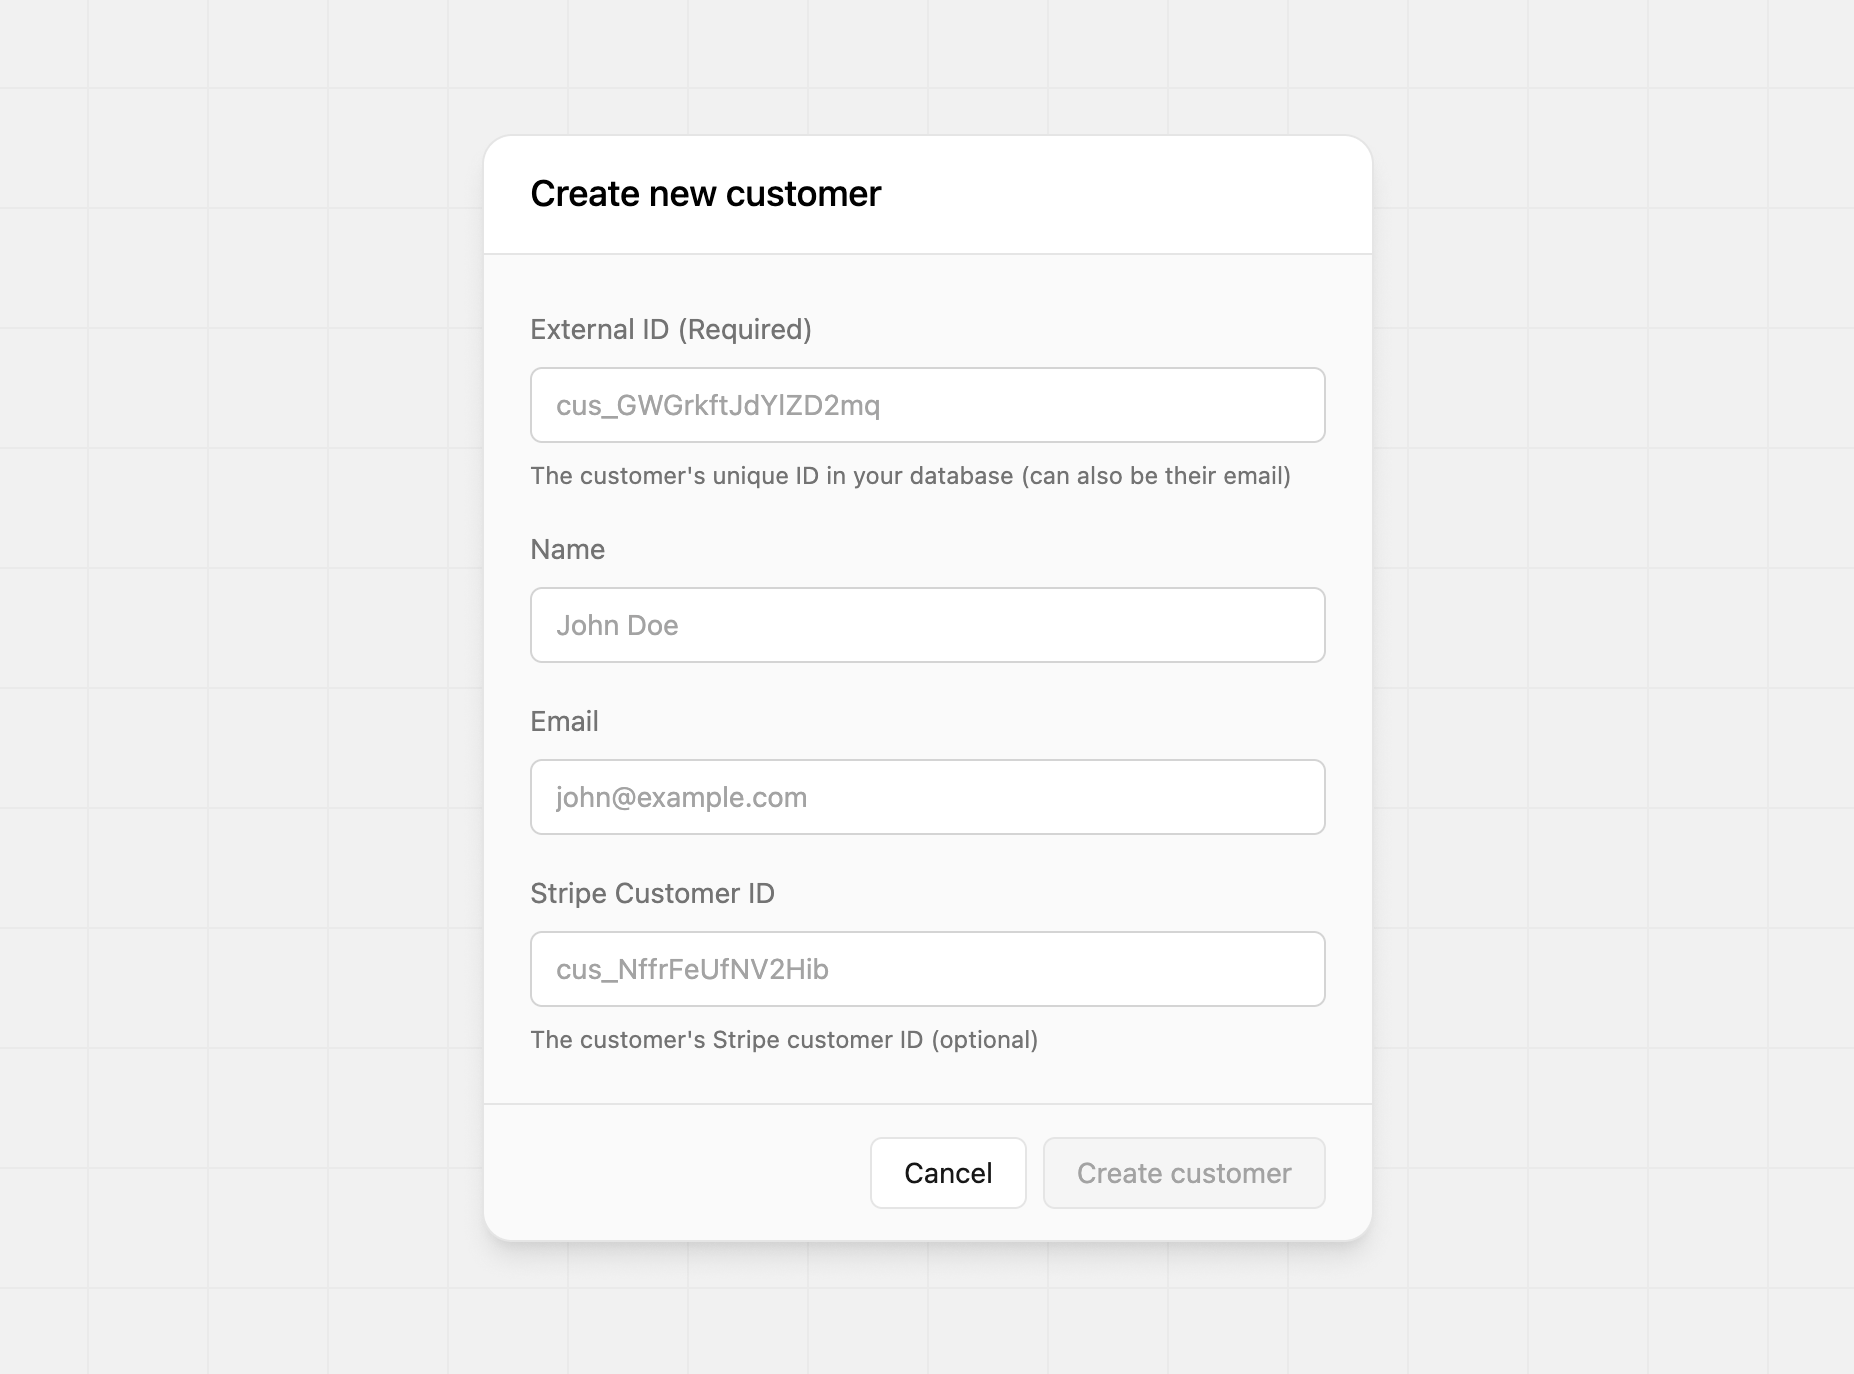The height and width of the screenshot is (1374, 1854).
Task: Select the Email input field
Action: point(927,797)
